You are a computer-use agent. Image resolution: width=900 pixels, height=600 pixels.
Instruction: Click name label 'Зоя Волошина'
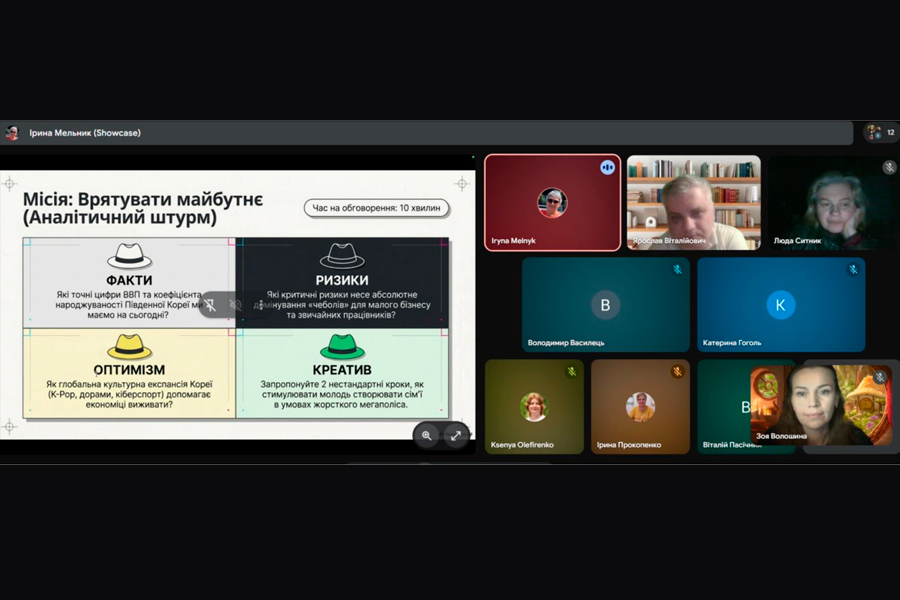(781, 436)
